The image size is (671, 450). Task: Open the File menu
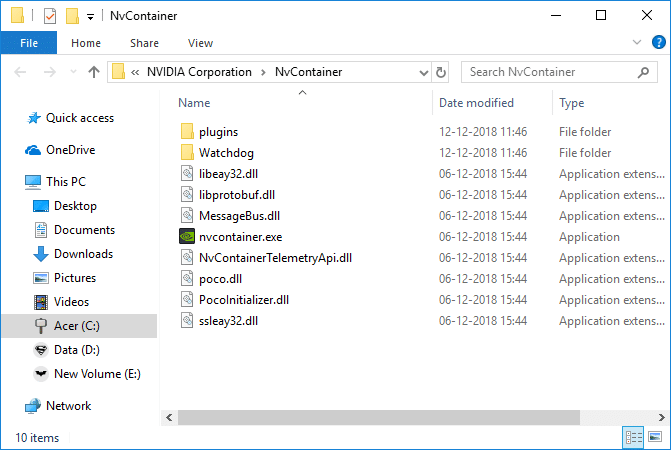click(29, 43)
